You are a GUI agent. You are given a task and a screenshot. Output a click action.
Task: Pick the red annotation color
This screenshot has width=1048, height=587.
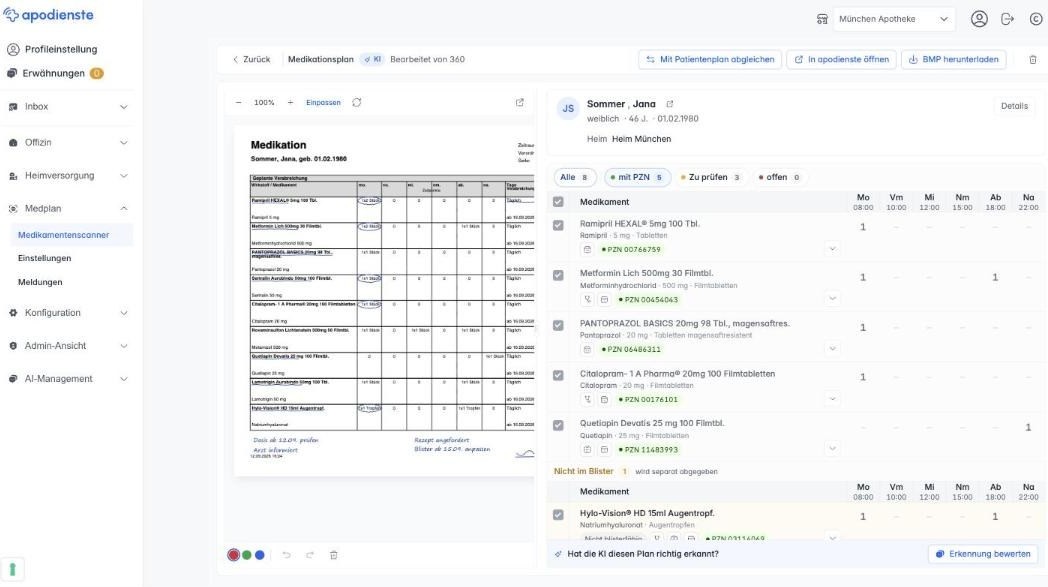(x=233, y=555)
